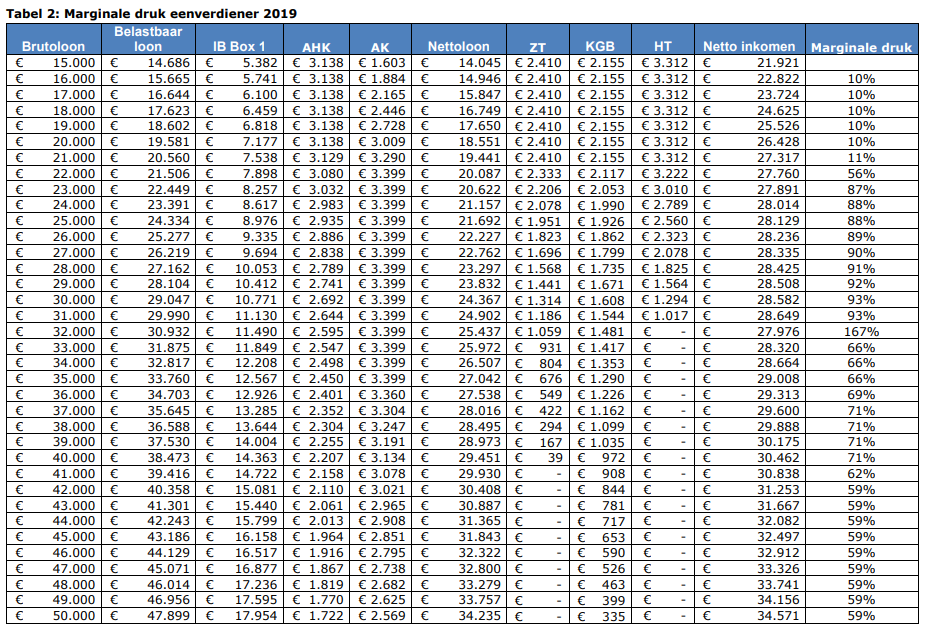
Task: Click the KGB value '€ 2.117'
Action: (601, 173)
